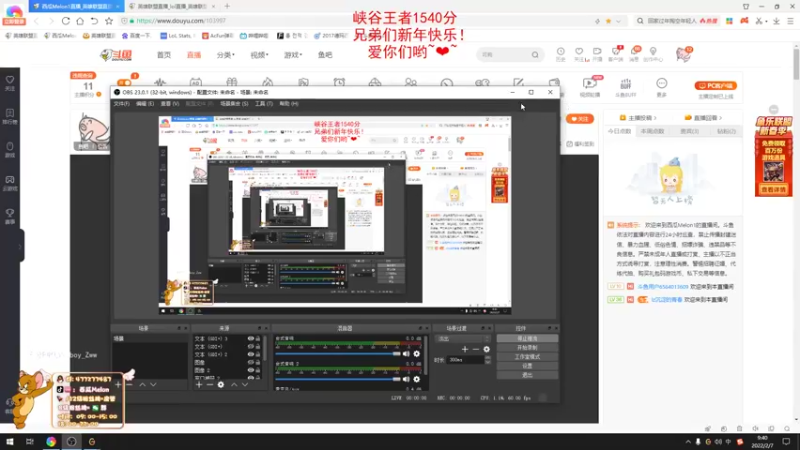Open viewing history icon in Douyu header
Screen dimensions: 800x450
(561, 54)
